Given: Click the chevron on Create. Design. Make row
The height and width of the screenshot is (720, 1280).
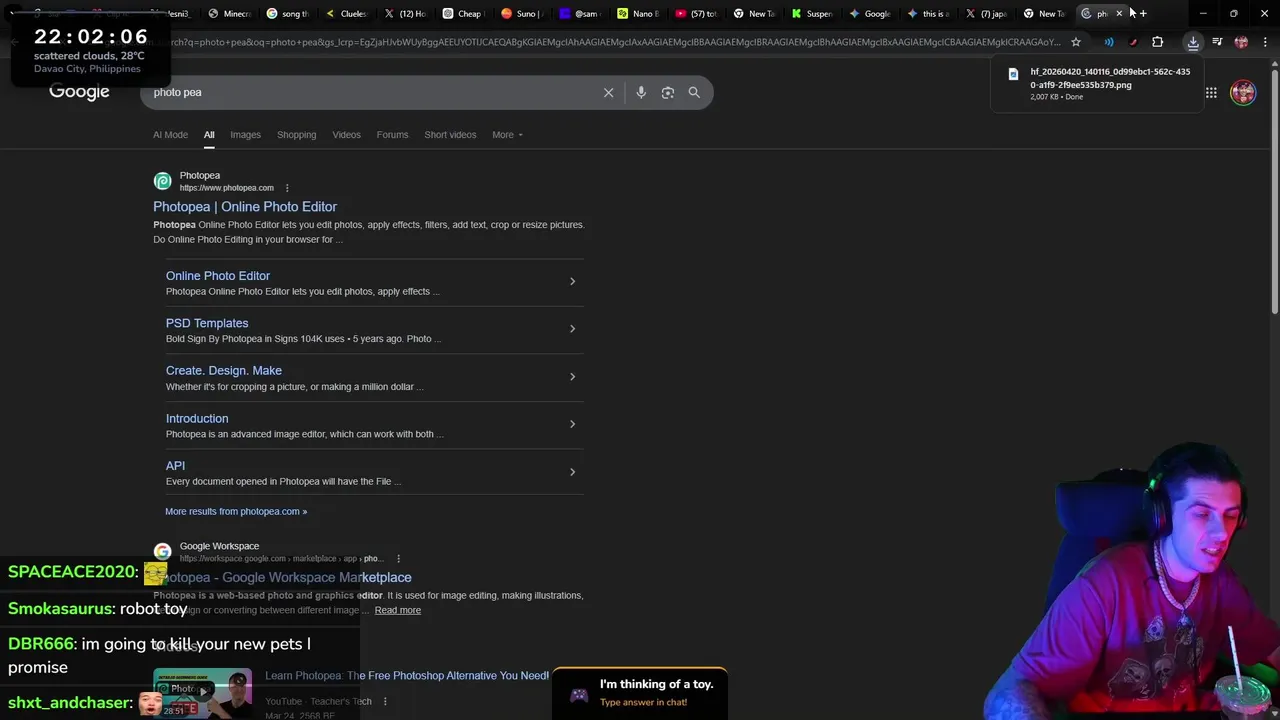Looking at the screenshot, I should click(x=572, y=377).
